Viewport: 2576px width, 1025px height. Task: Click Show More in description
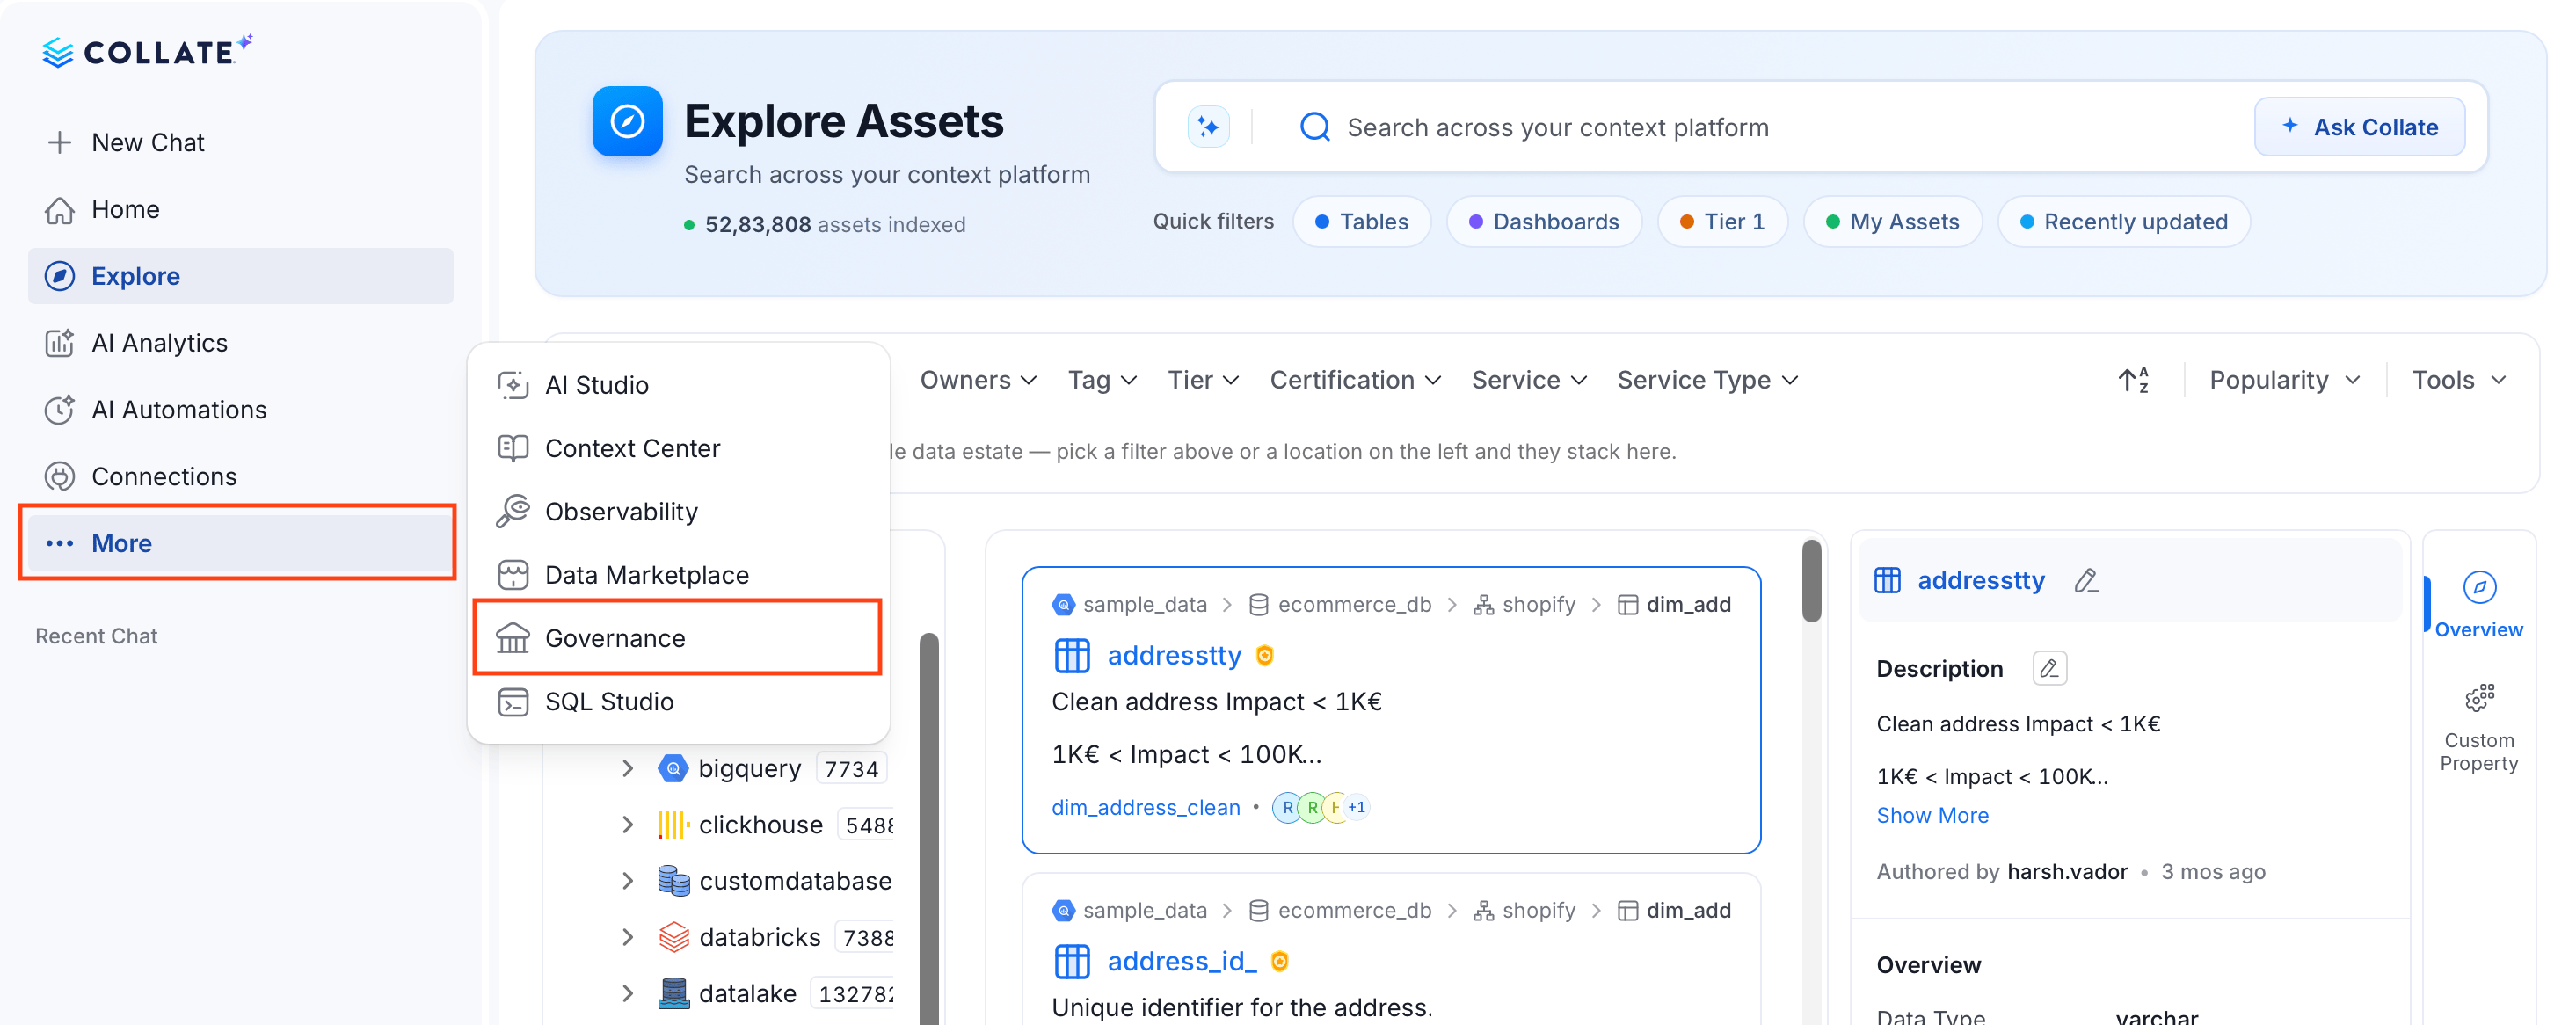coord(1932,816)
